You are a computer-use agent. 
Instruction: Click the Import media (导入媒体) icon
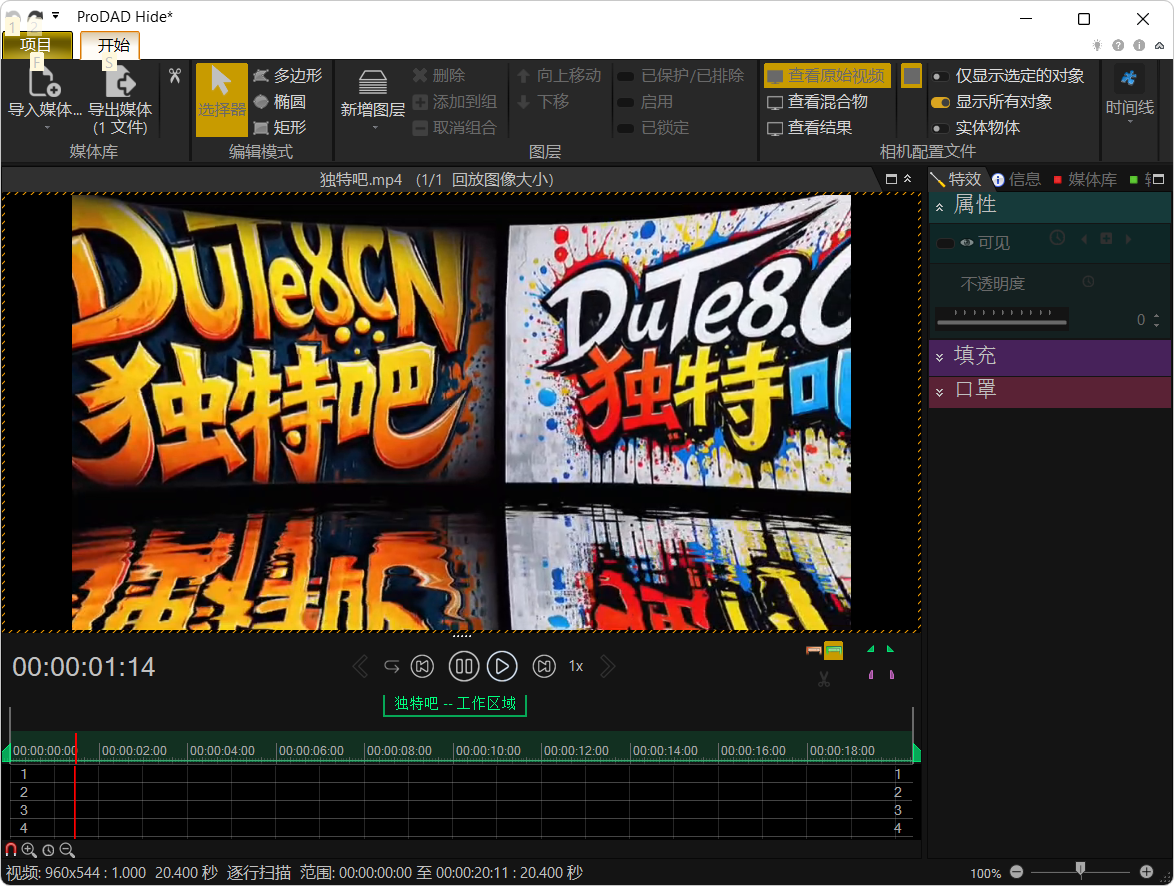[x=44, y=80]
